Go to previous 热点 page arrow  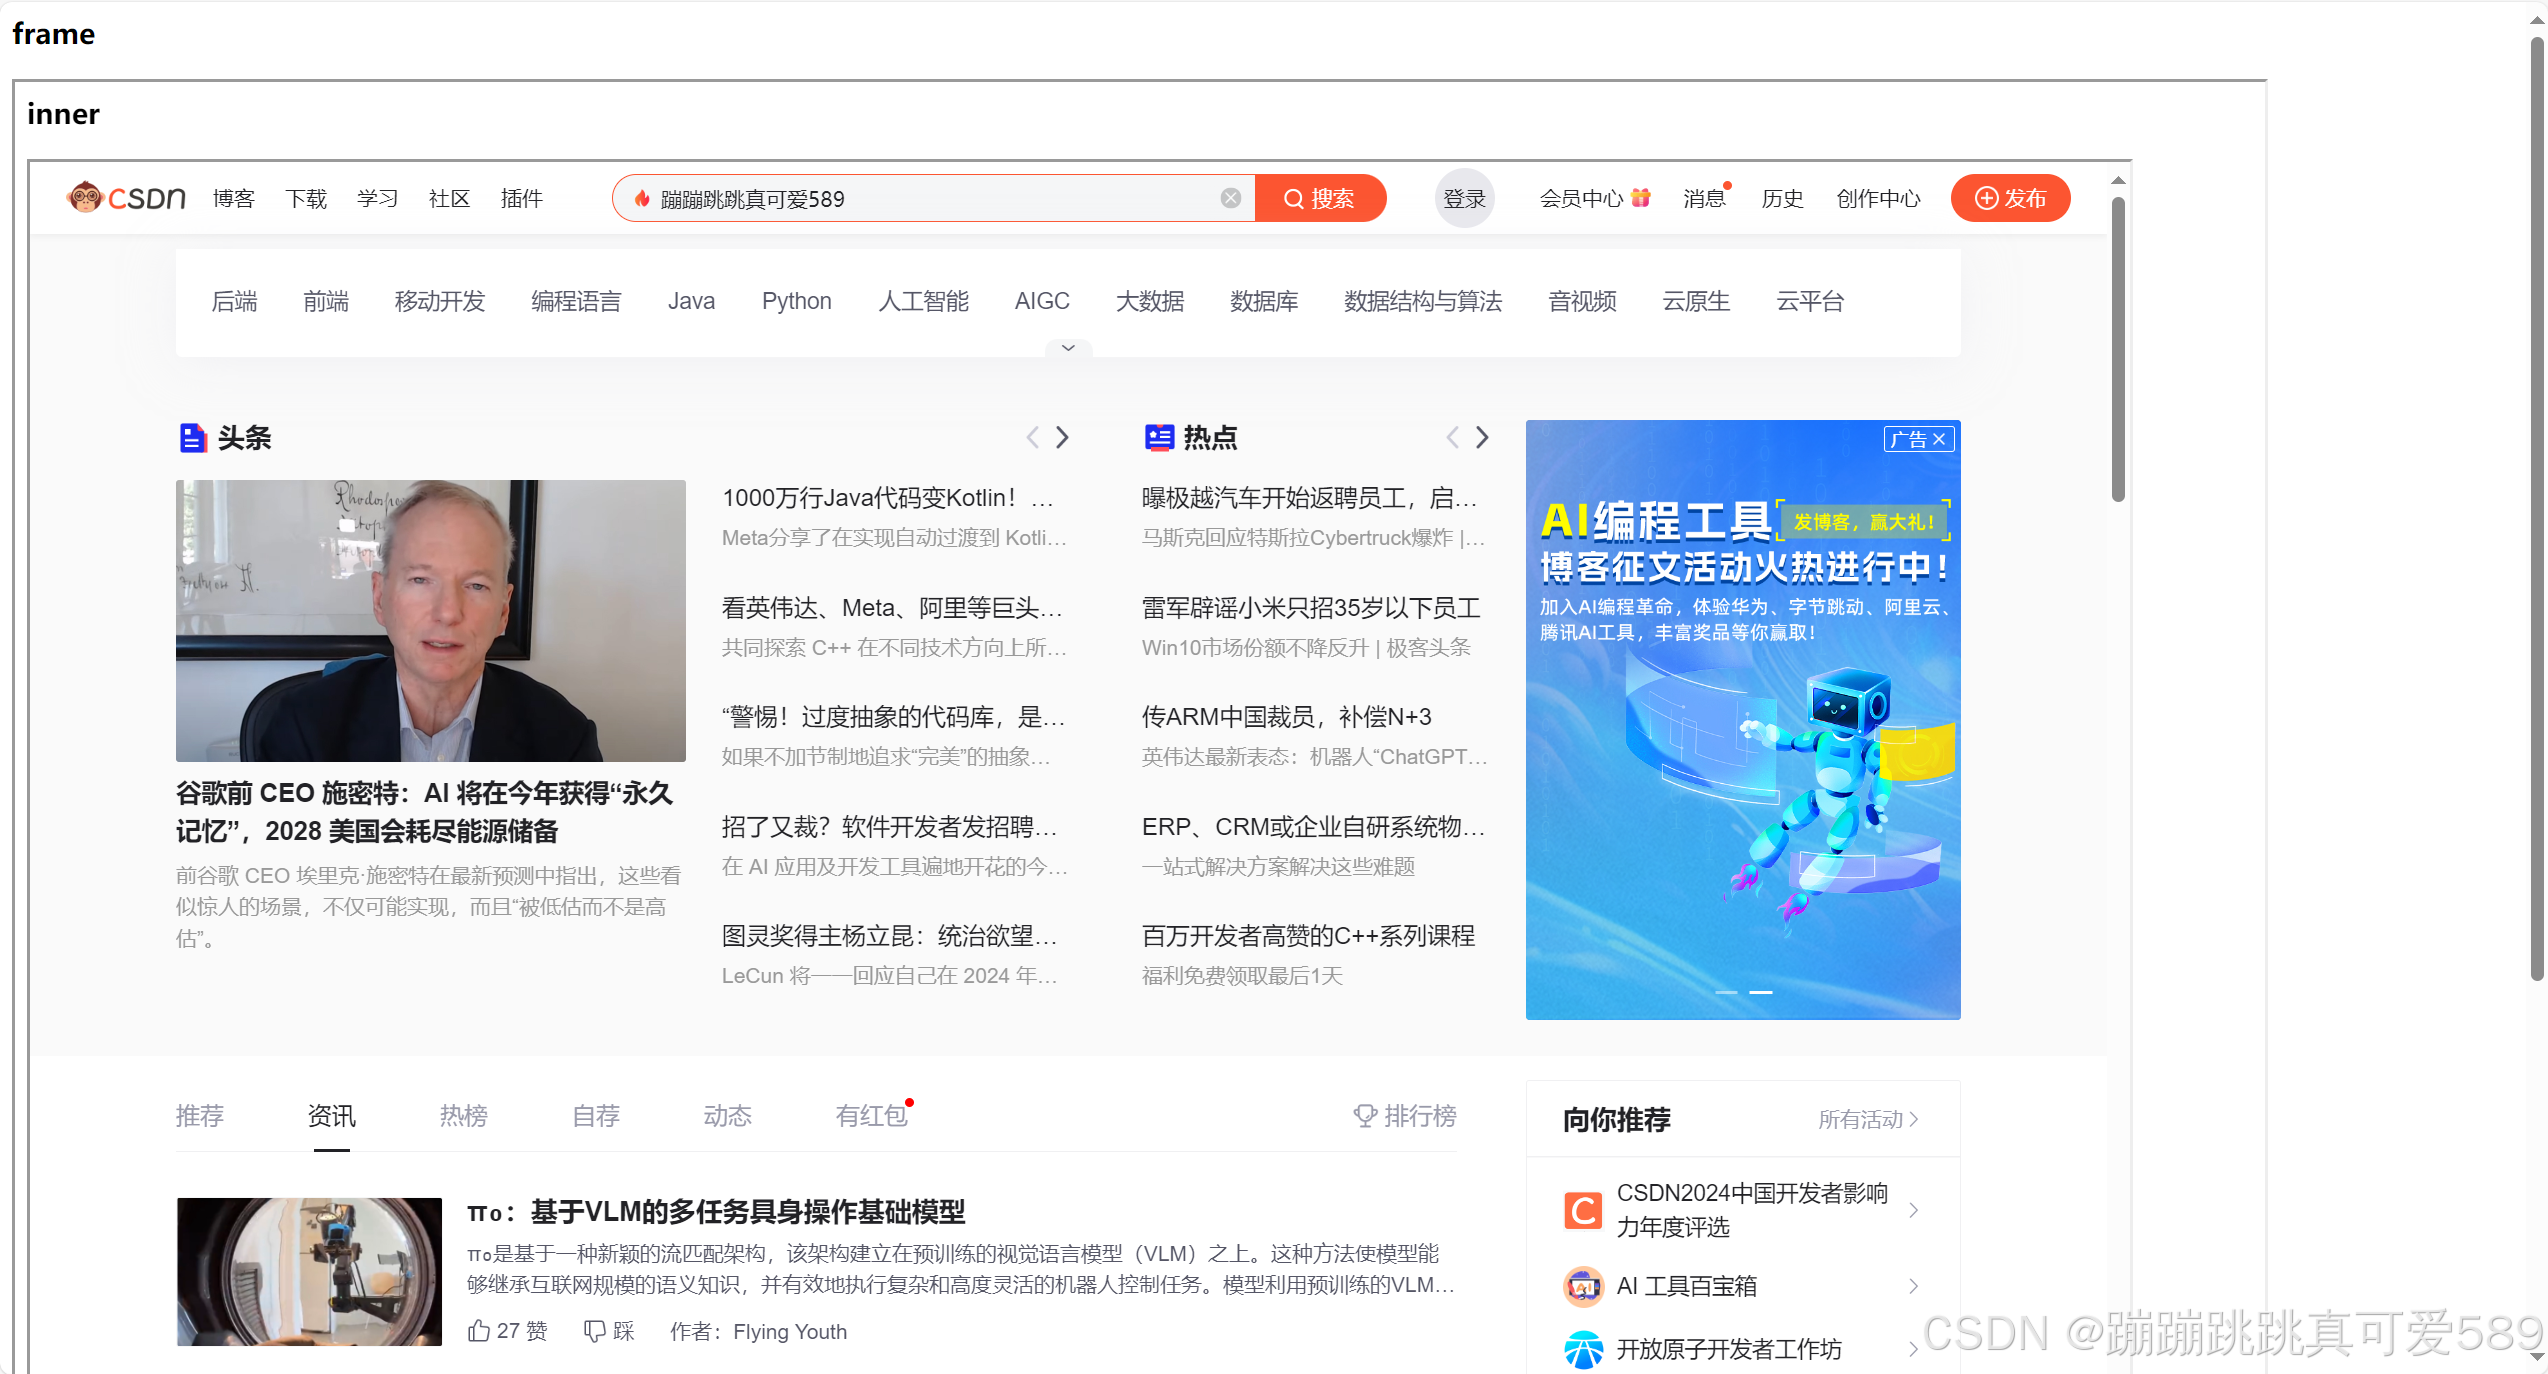click(1453, 437)
